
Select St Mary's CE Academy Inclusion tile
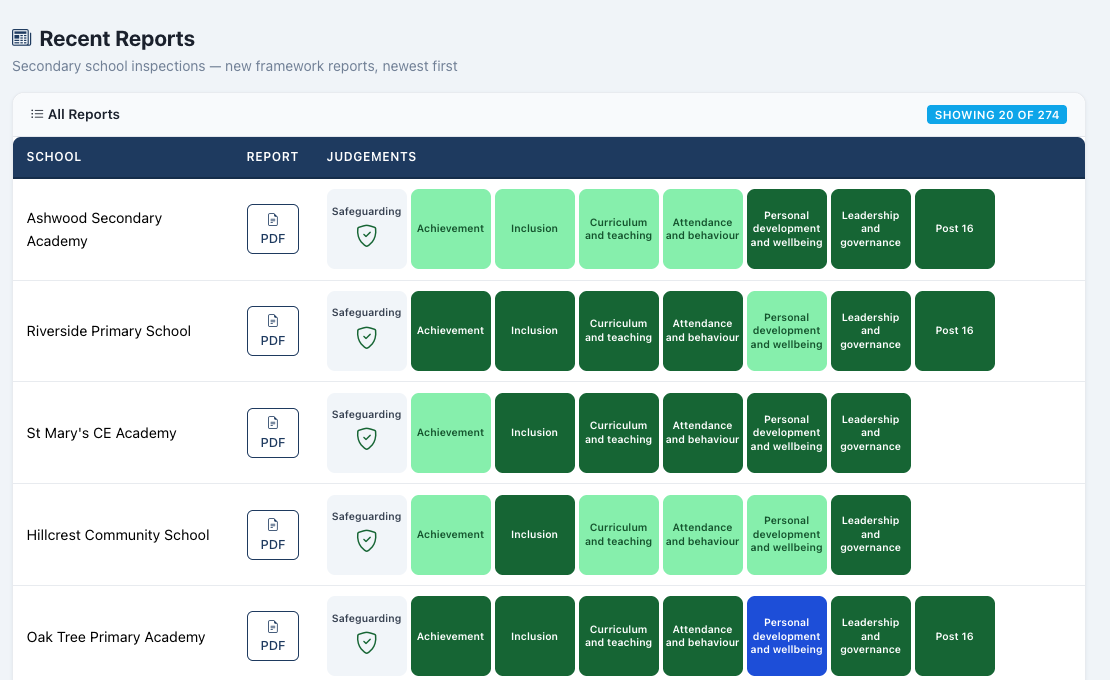click(x=534, y=432)
